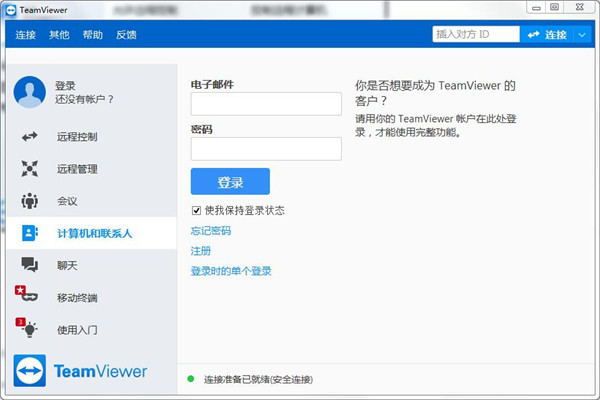Viewport: 600px width, 400px height.
Task: Click the top-right 连接 connect button
Action: click(x=547, y=35)
